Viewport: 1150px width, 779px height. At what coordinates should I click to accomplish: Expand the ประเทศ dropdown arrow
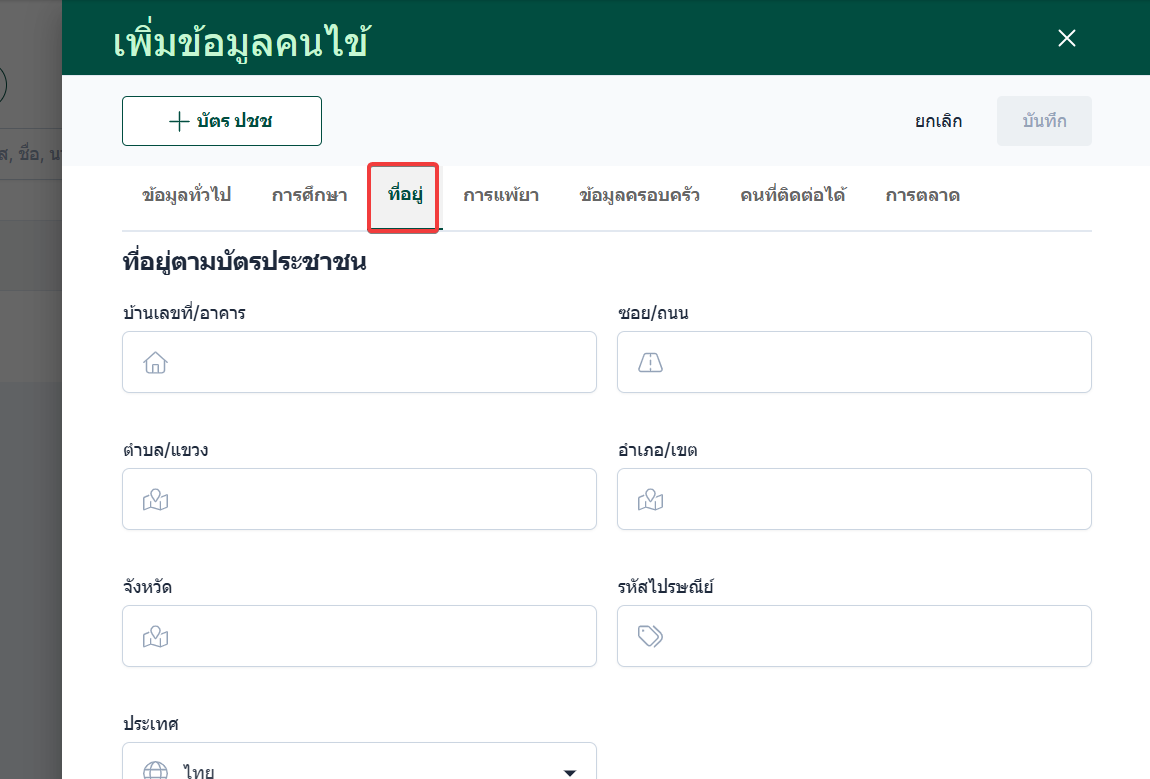click(569, 772)
